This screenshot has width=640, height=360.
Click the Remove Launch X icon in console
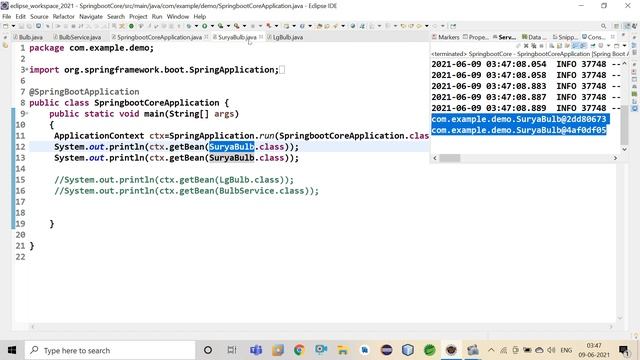(x=526, y=46)
